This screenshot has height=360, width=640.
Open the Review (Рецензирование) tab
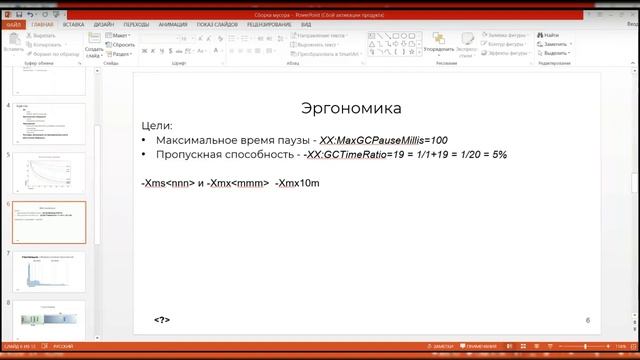point(269,25)
